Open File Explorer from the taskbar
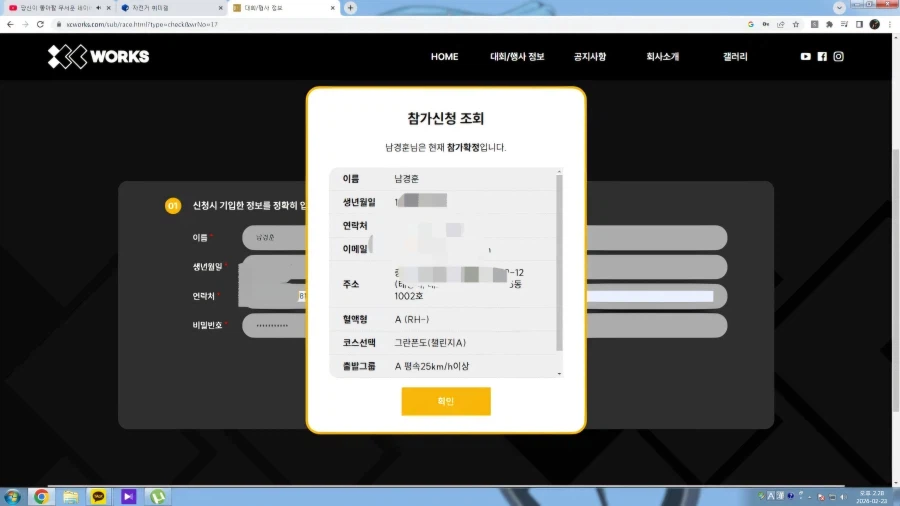Image resolution: width=900 pixels, height=506 pixels. click(71, 497)
